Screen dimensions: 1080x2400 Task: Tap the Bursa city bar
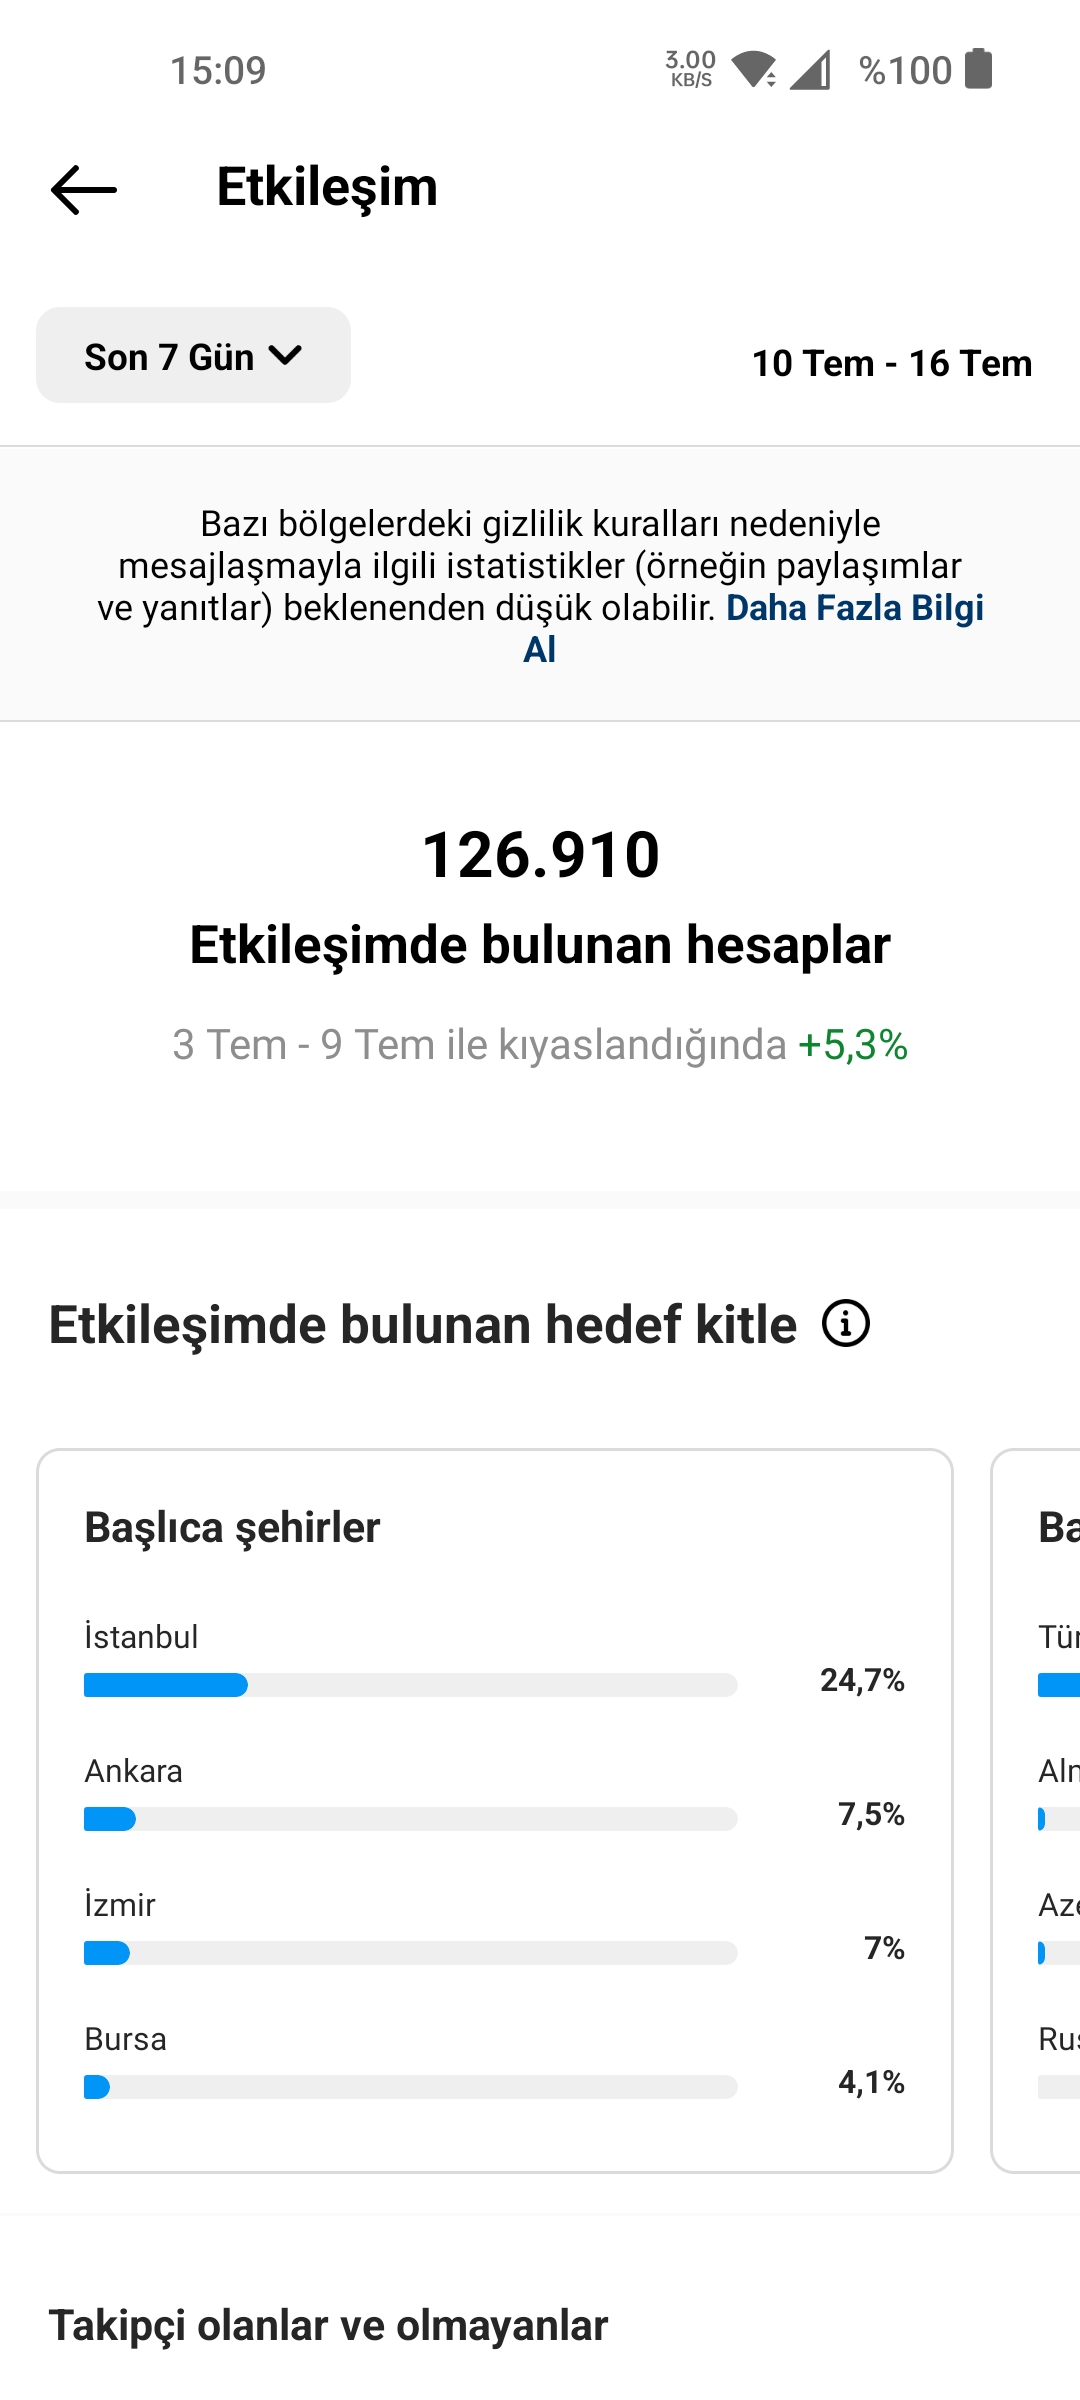410,2087
